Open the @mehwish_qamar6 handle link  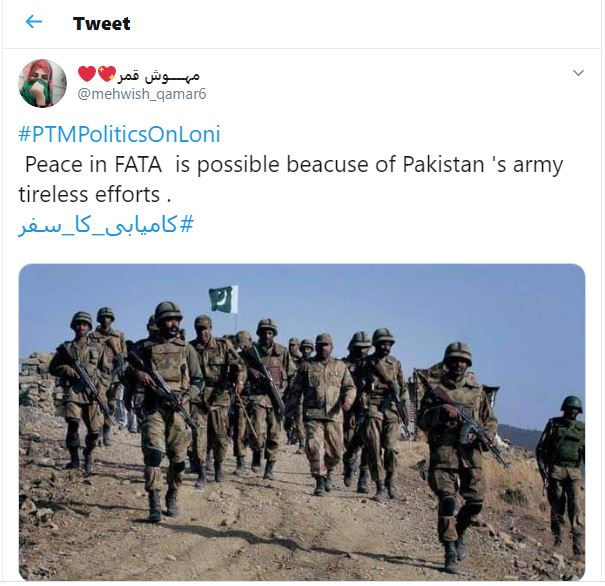pos(142,94)
